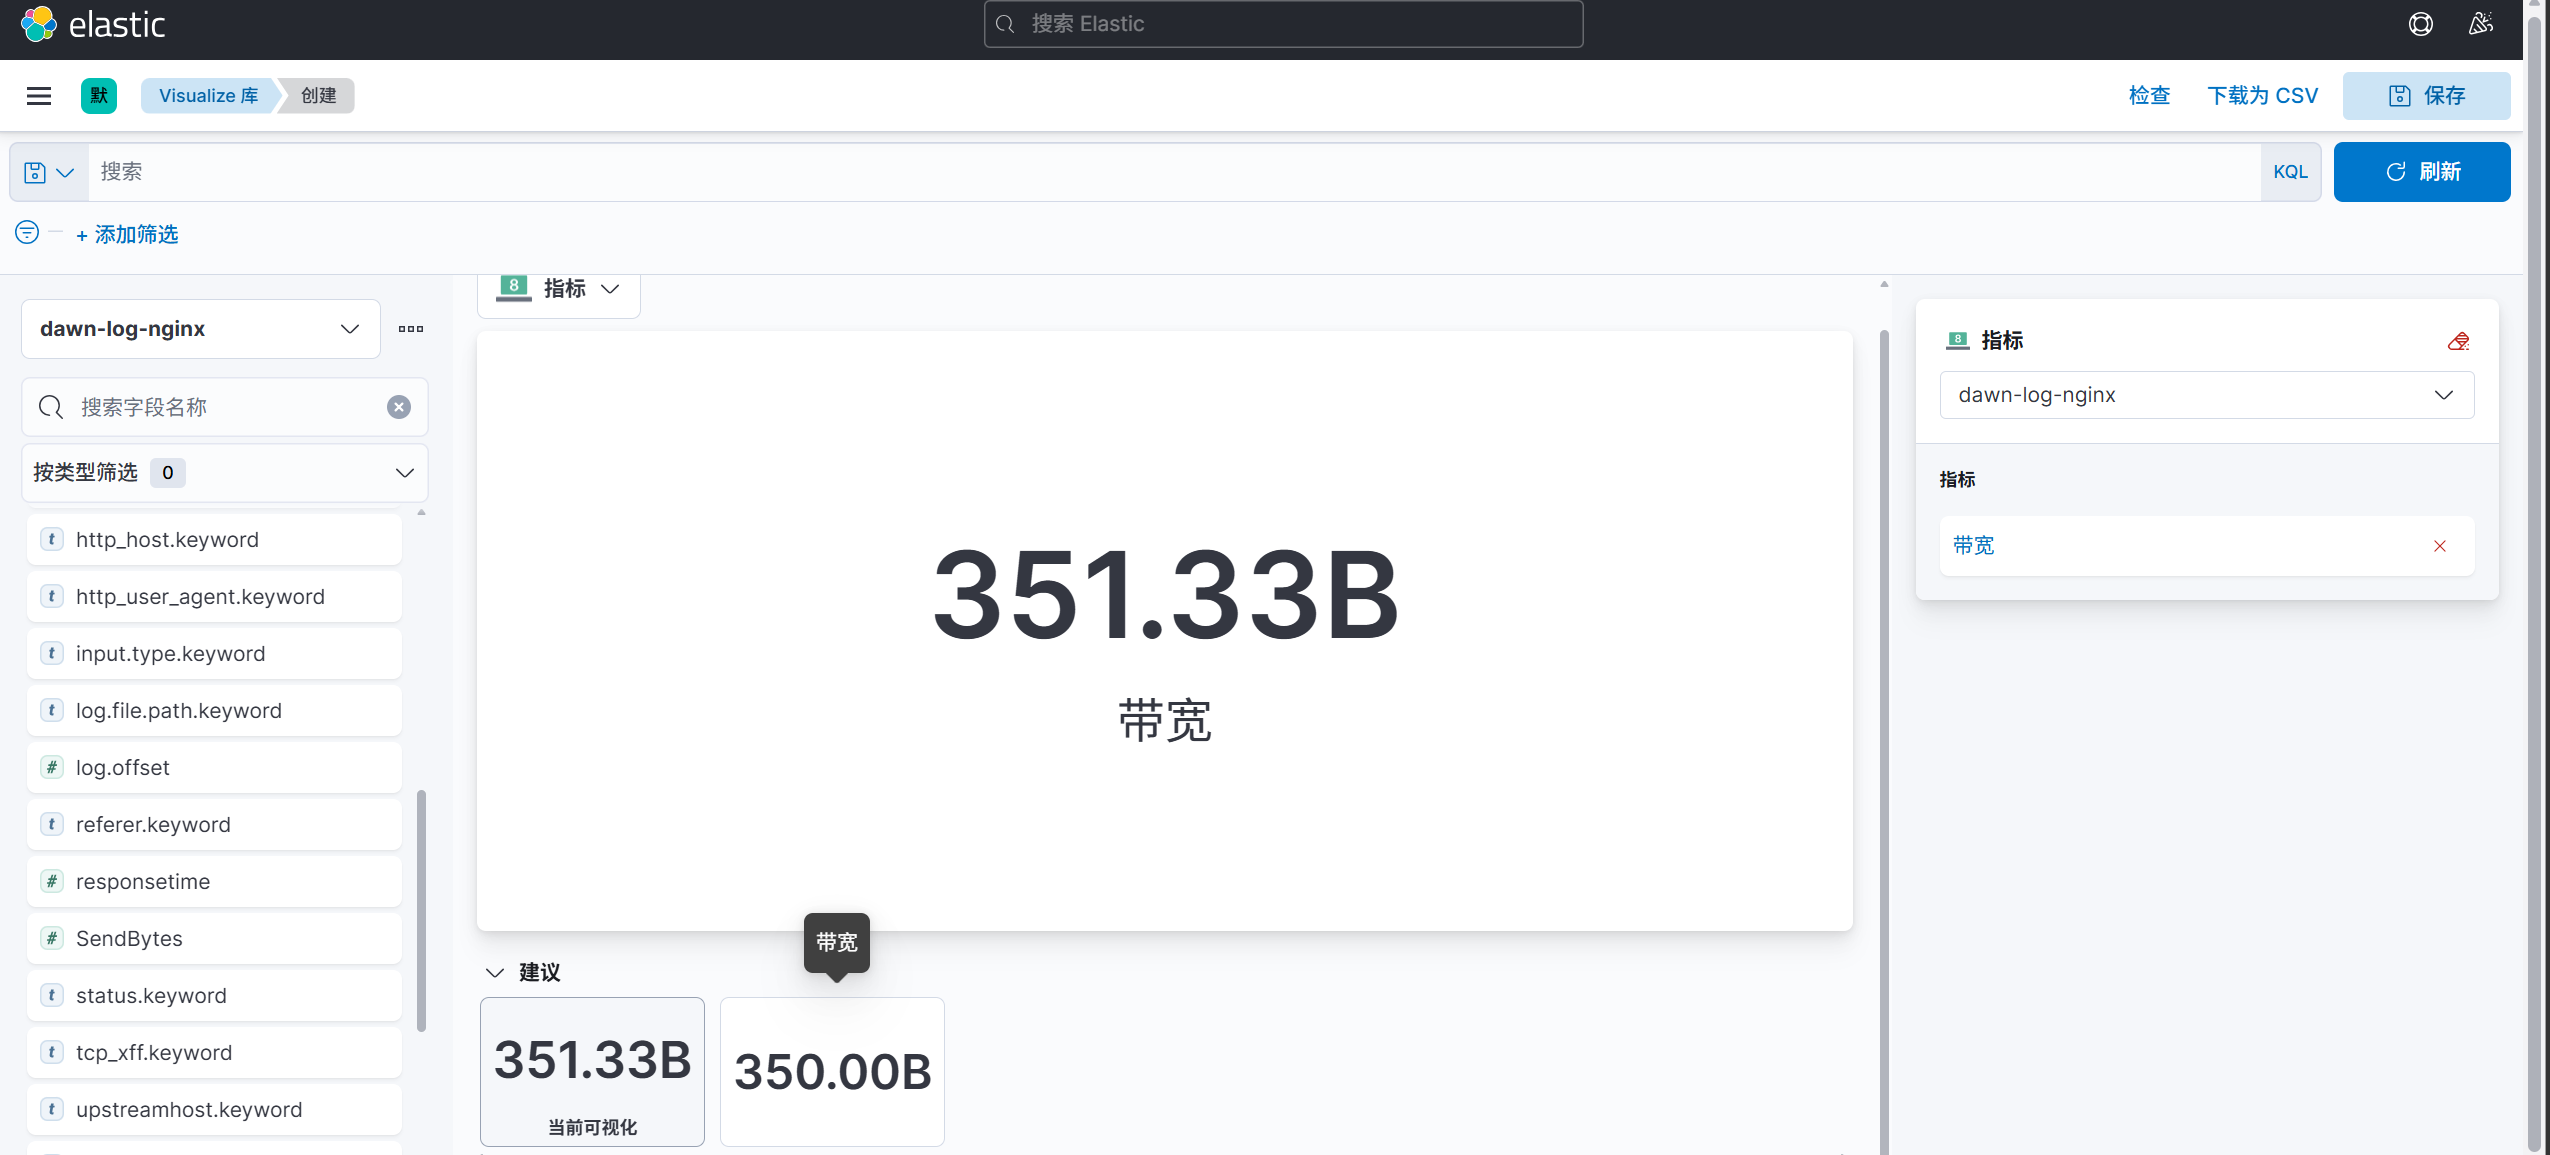Expand the 按类型筛选 filter dropdown

(x=225, y=473)
